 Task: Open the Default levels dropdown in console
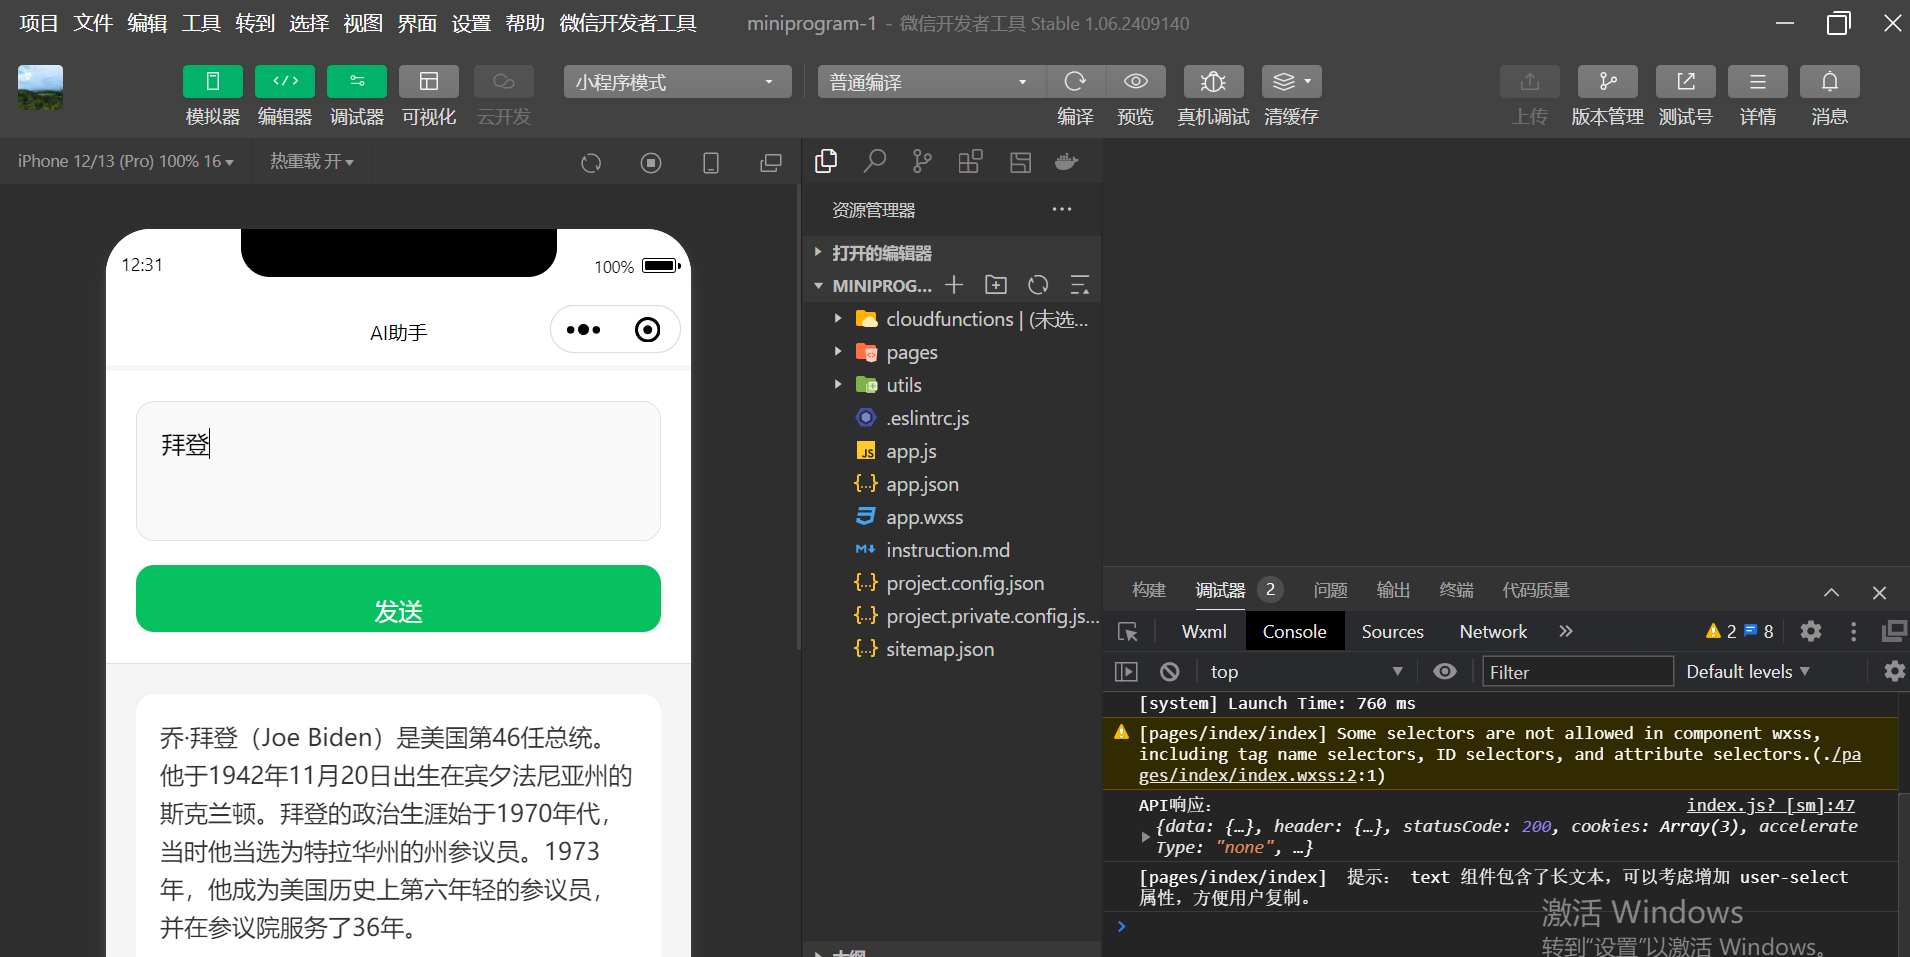(1747, 672)
